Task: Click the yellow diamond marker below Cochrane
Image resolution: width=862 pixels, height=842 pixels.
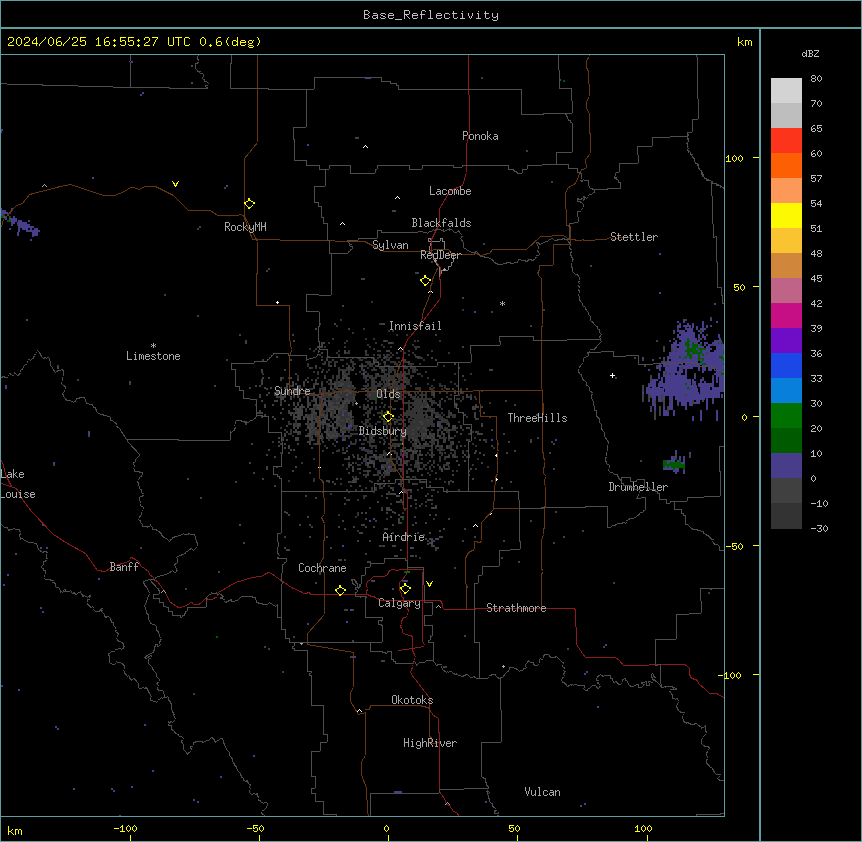Action: click(x=340, y=591)
